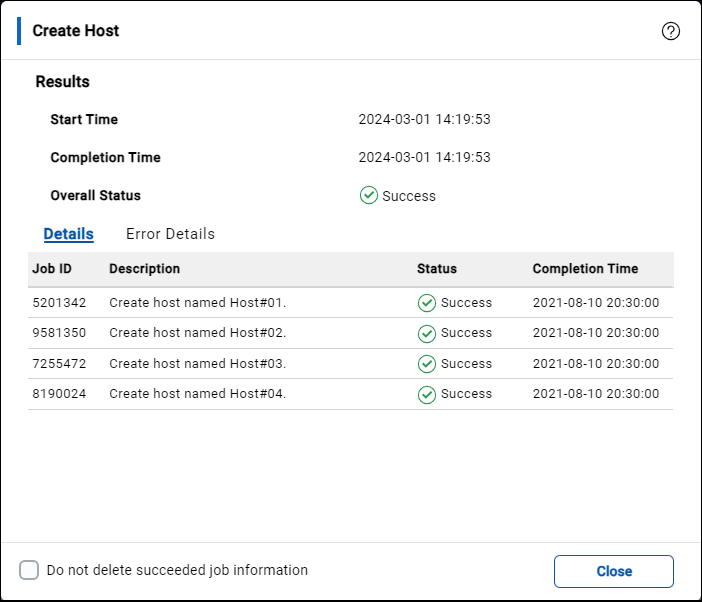The height and width of the screenshot is (602, 702).
Task: Click the Description column header
Action: (145, 269)
